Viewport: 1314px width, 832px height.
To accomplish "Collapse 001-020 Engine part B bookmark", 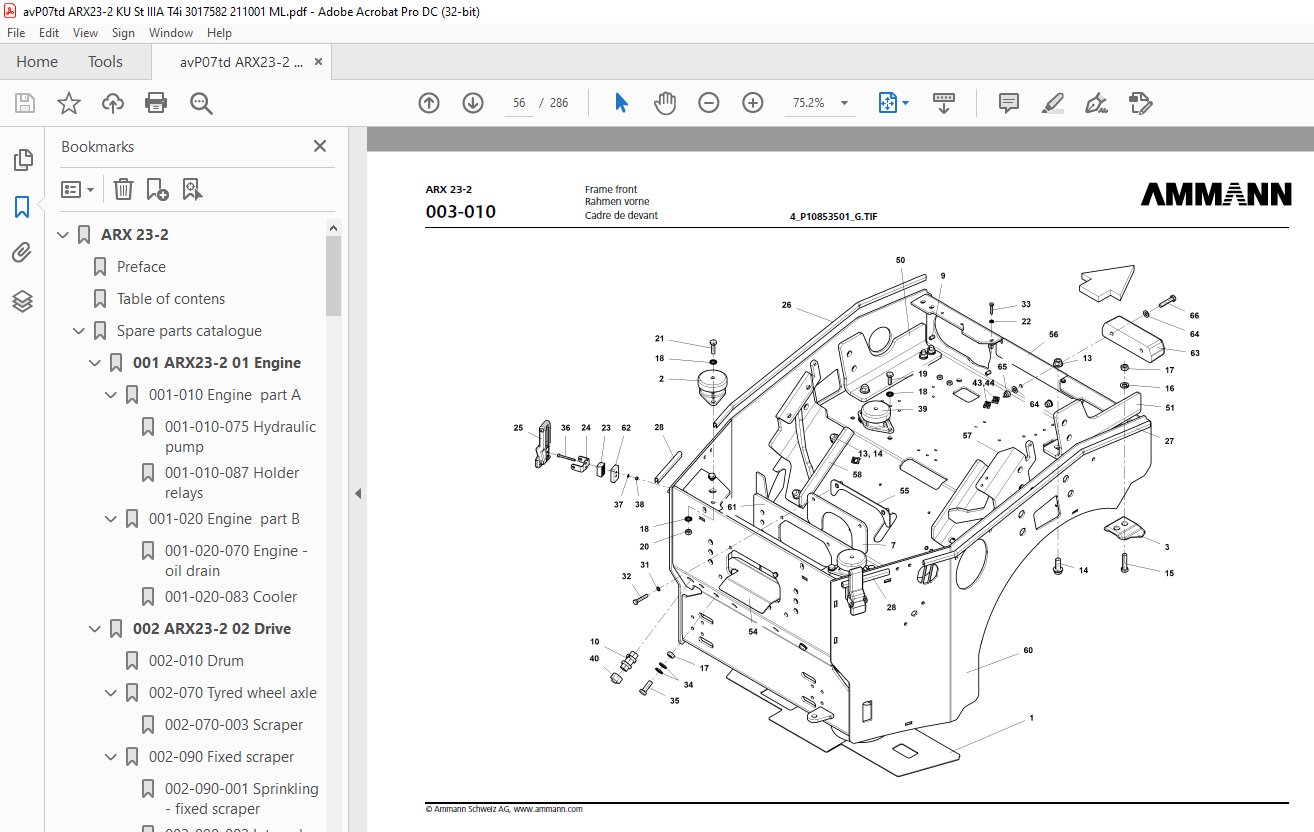I will click(111, 519).
